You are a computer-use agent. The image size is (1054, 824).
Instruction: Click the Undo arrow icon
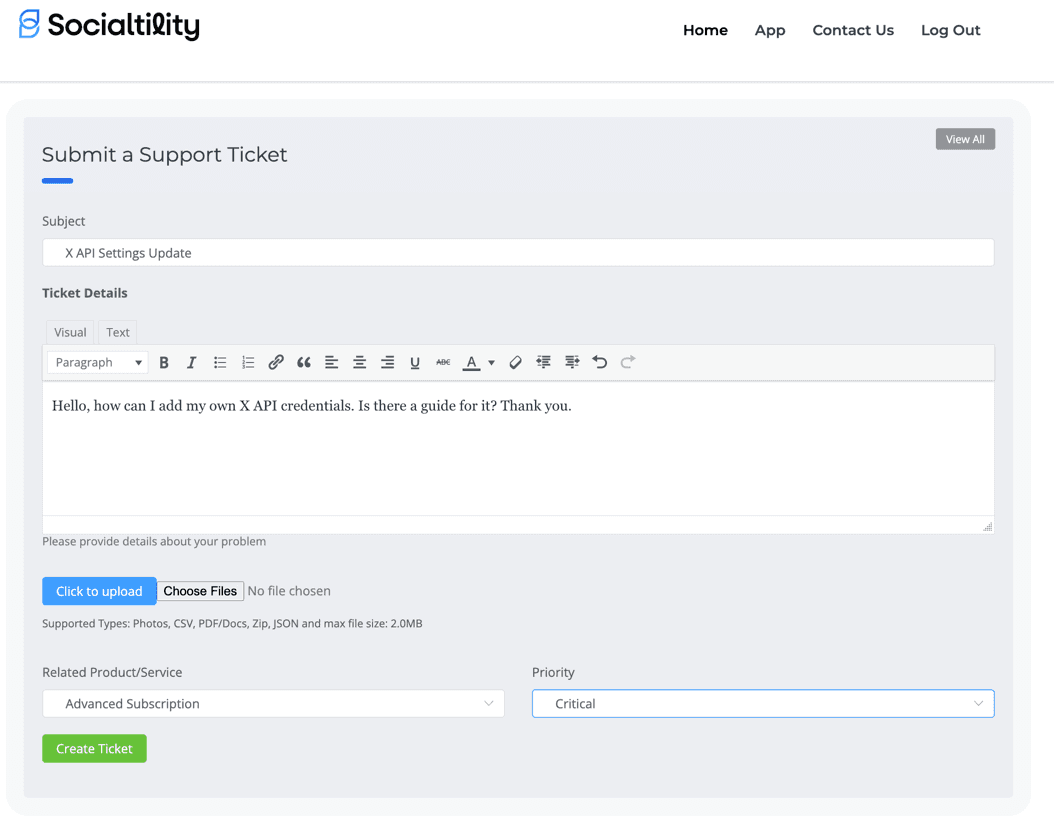tap(599, 362)
